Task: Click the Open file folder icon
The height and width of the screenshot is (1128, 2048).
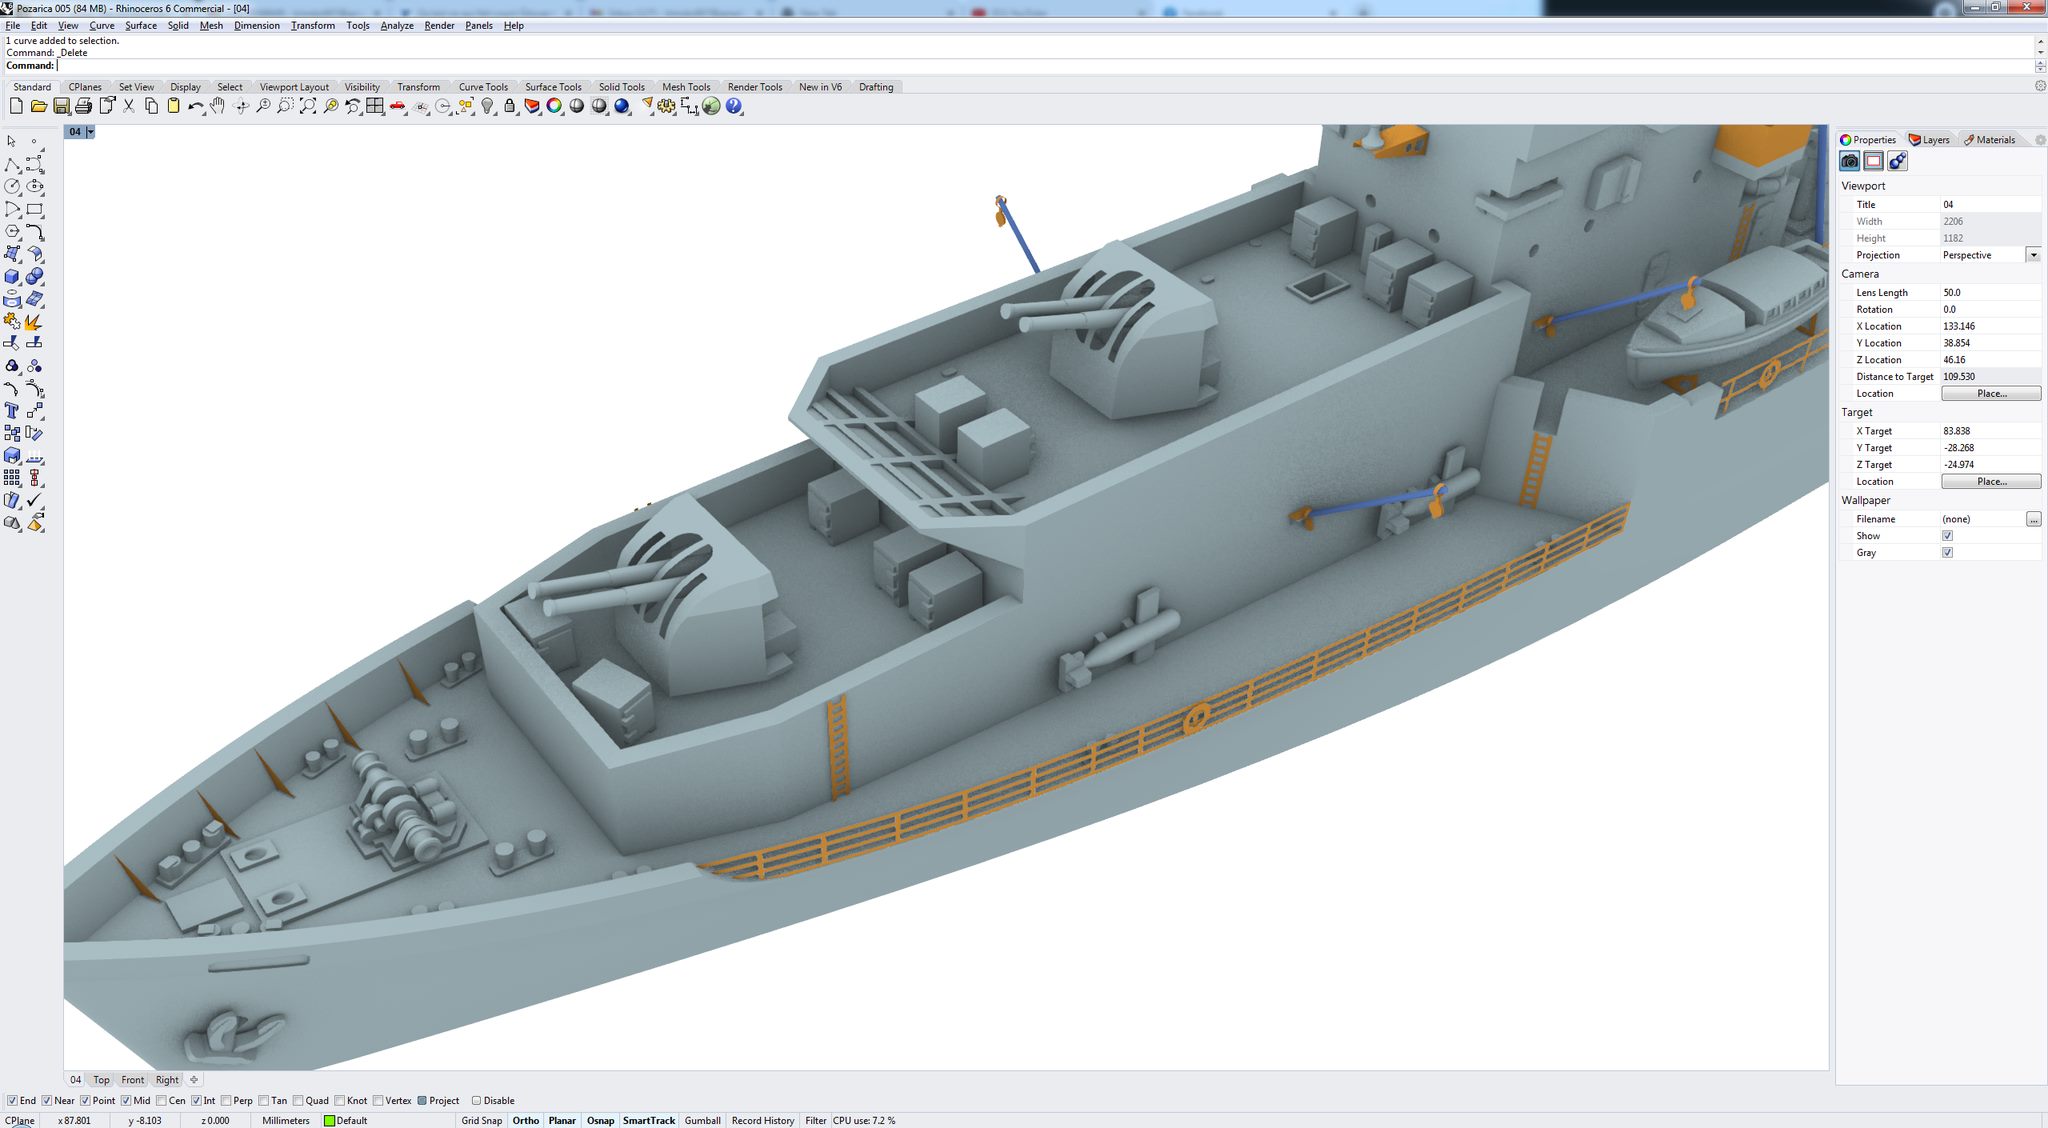Action: [39, 106]
